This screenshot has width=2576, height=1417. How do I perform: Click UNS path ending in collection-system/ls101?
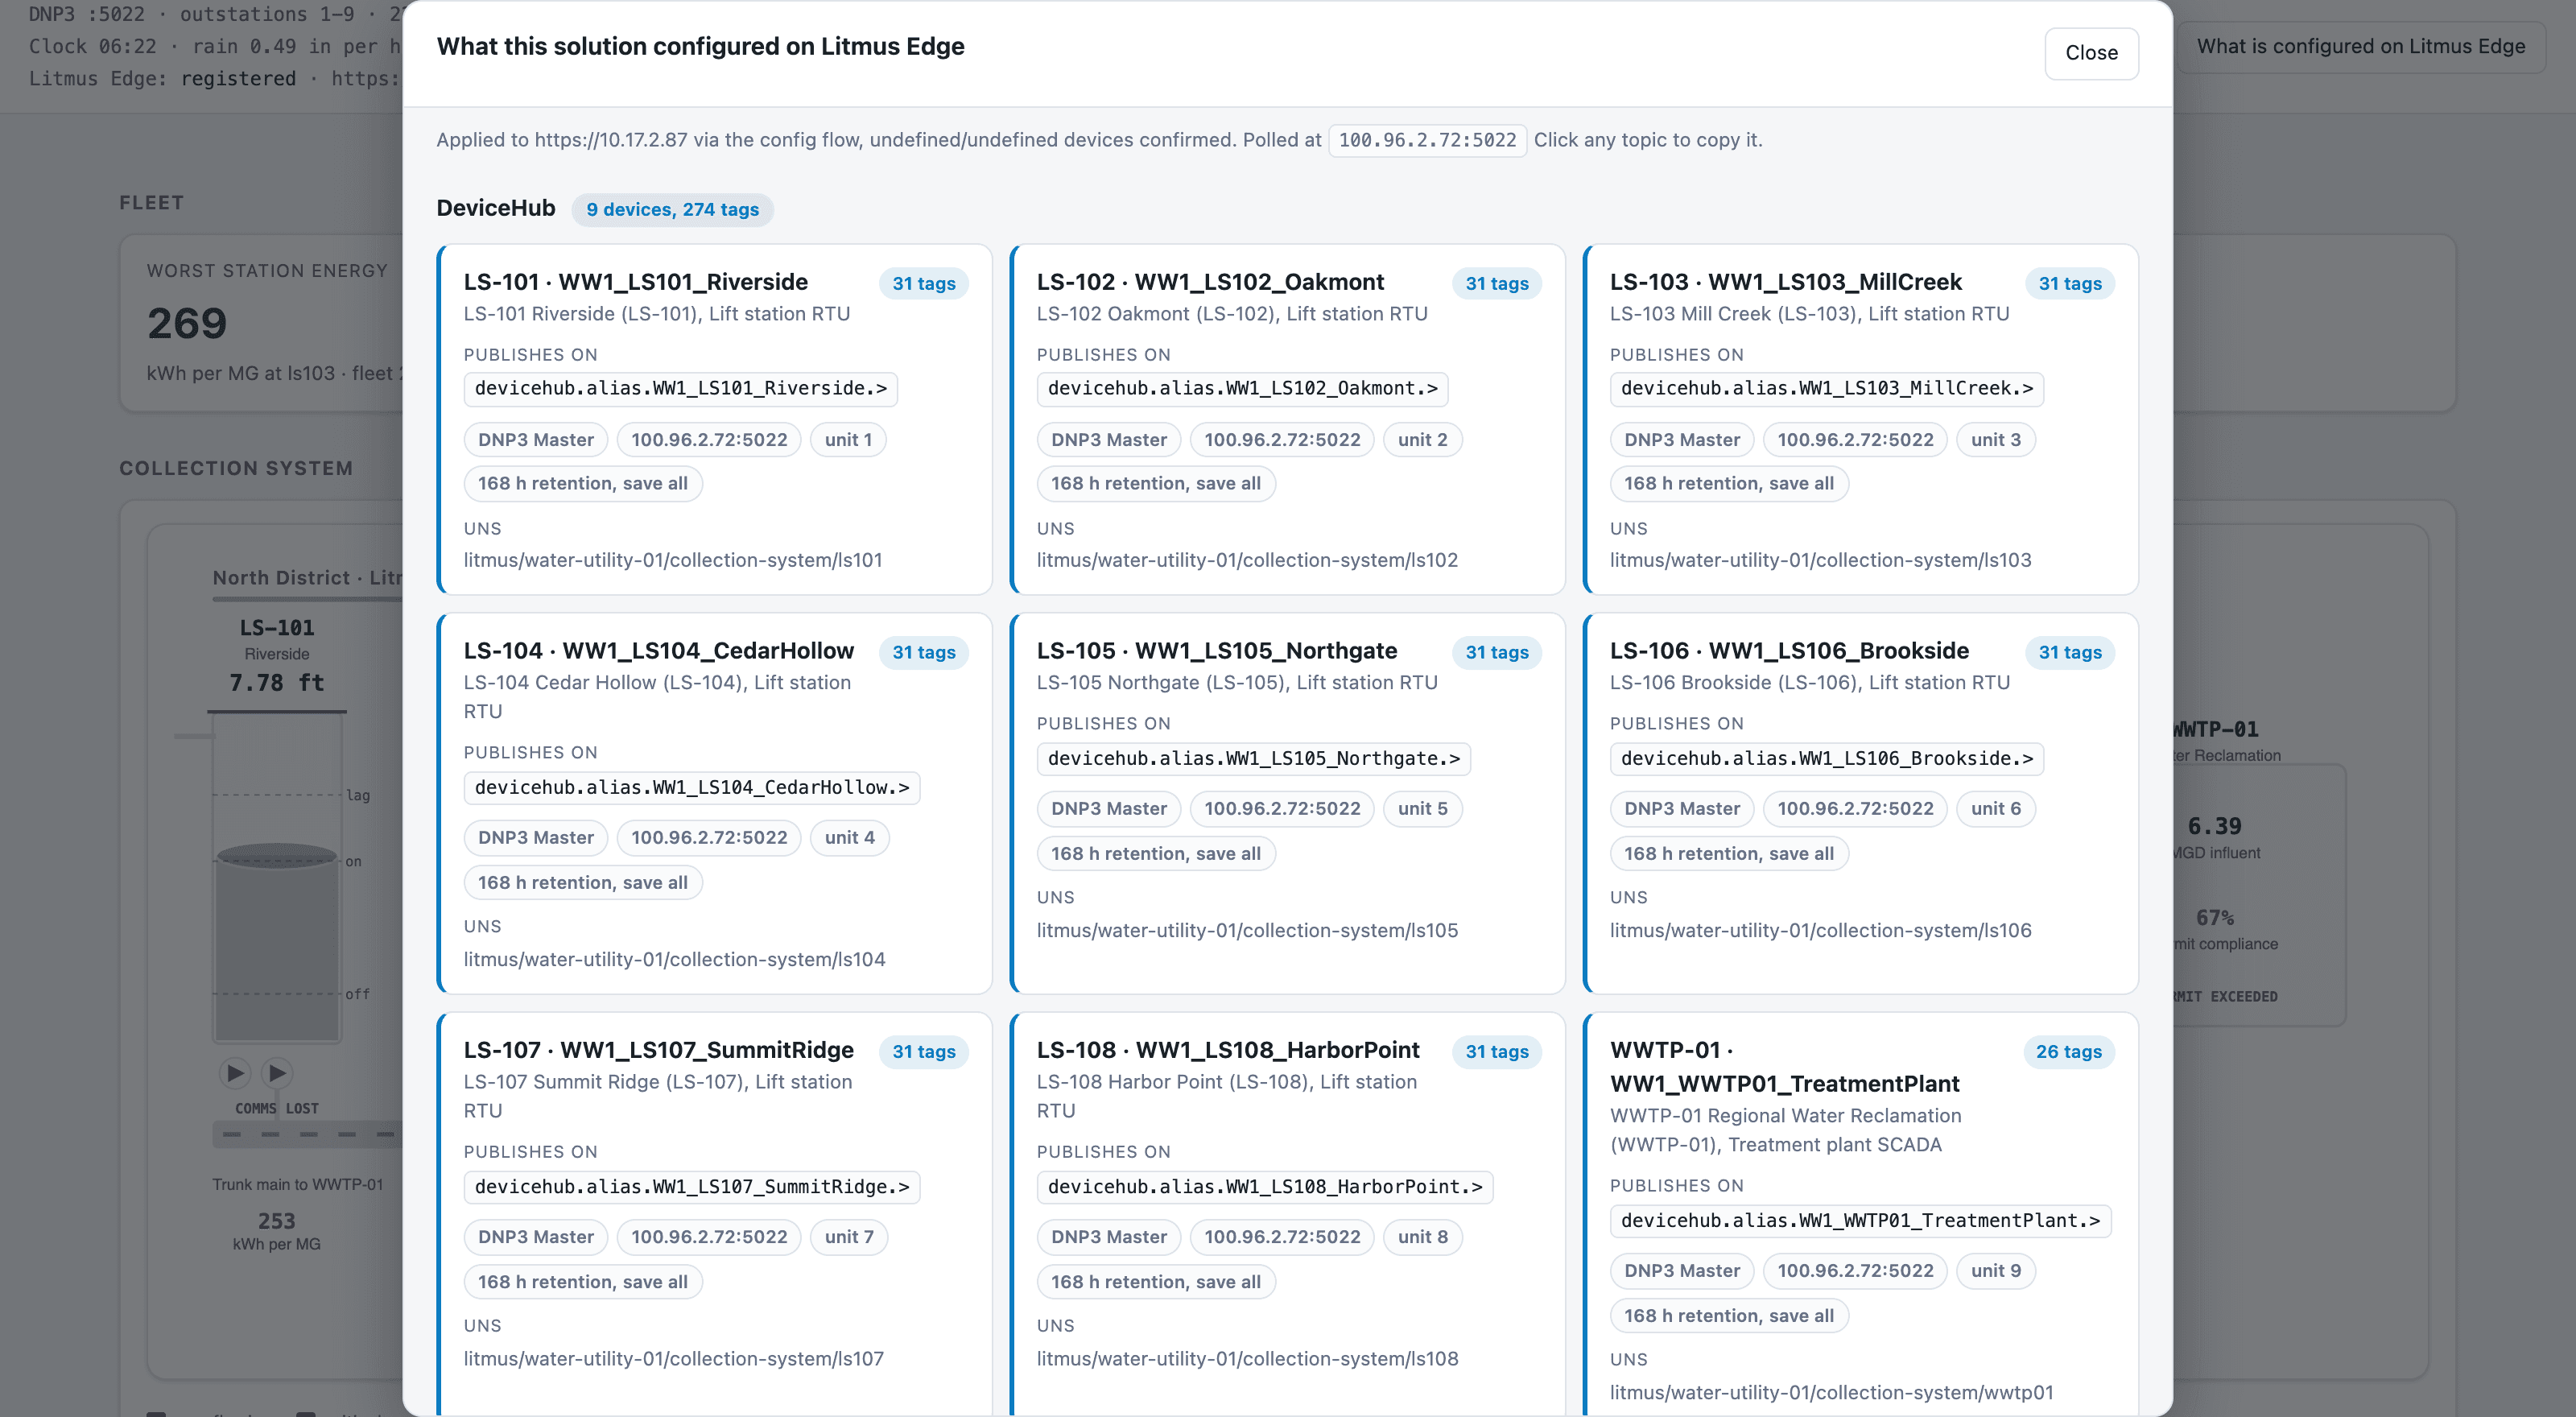673,560
